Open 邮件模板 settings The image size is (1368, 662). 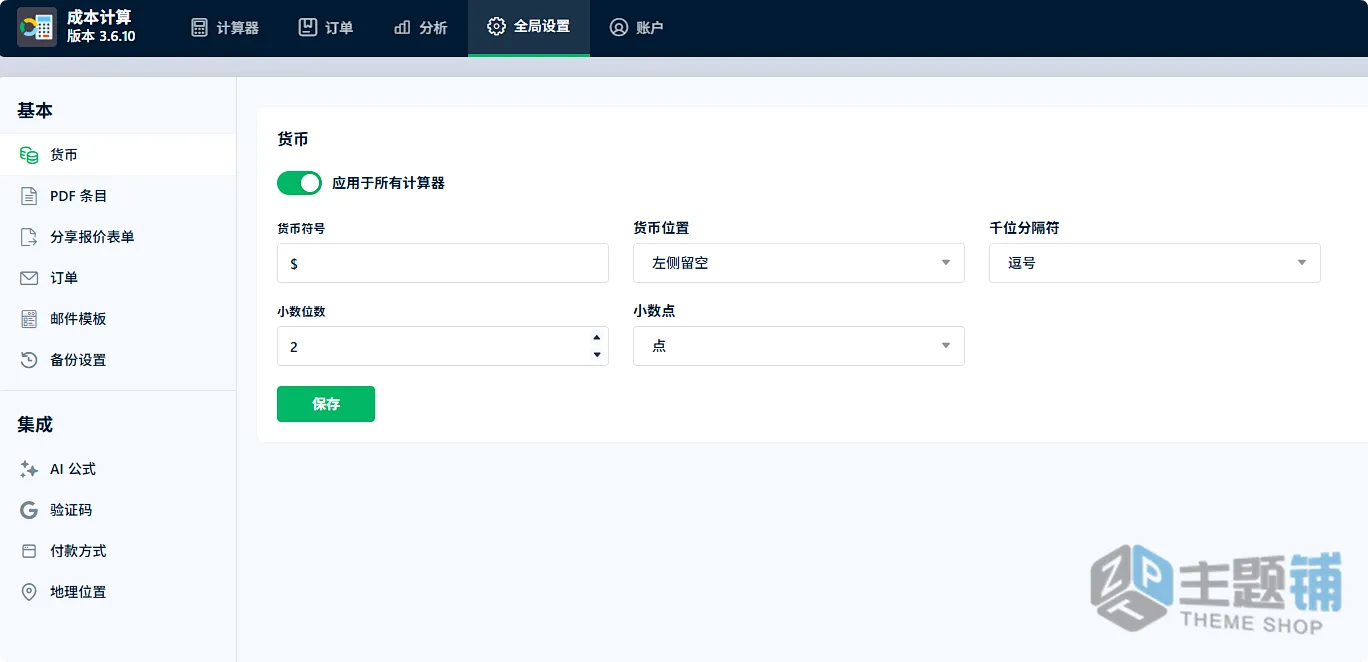pos(118,319)
